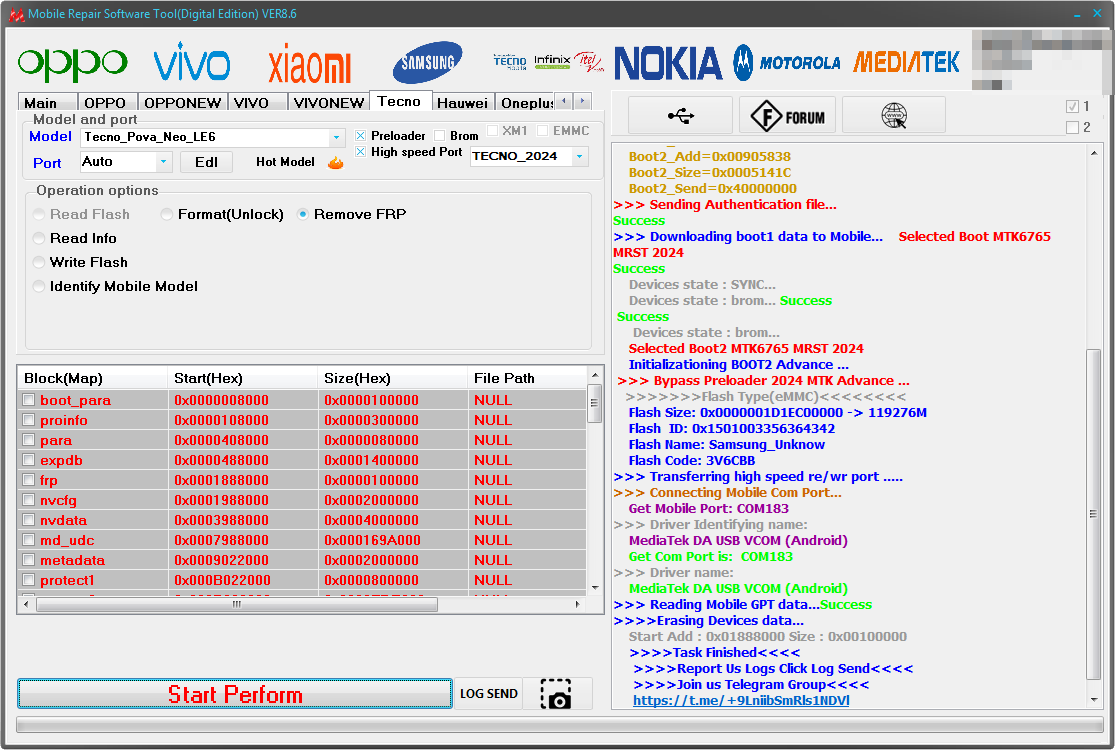This screenshot has height=750, width=1115.
Task: Click the itel brand logo
Action: click(589, 62)
